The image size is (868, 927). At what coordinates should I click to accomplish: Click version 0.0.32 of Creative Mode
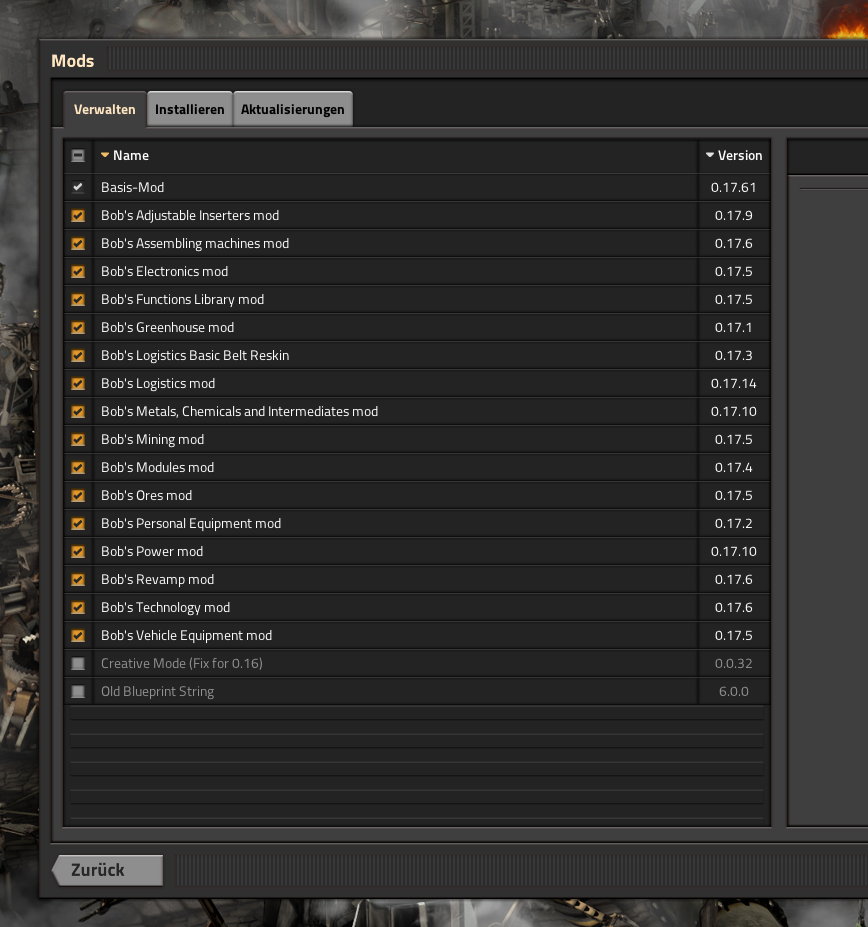pyautogui.click(x=734, y=664)
